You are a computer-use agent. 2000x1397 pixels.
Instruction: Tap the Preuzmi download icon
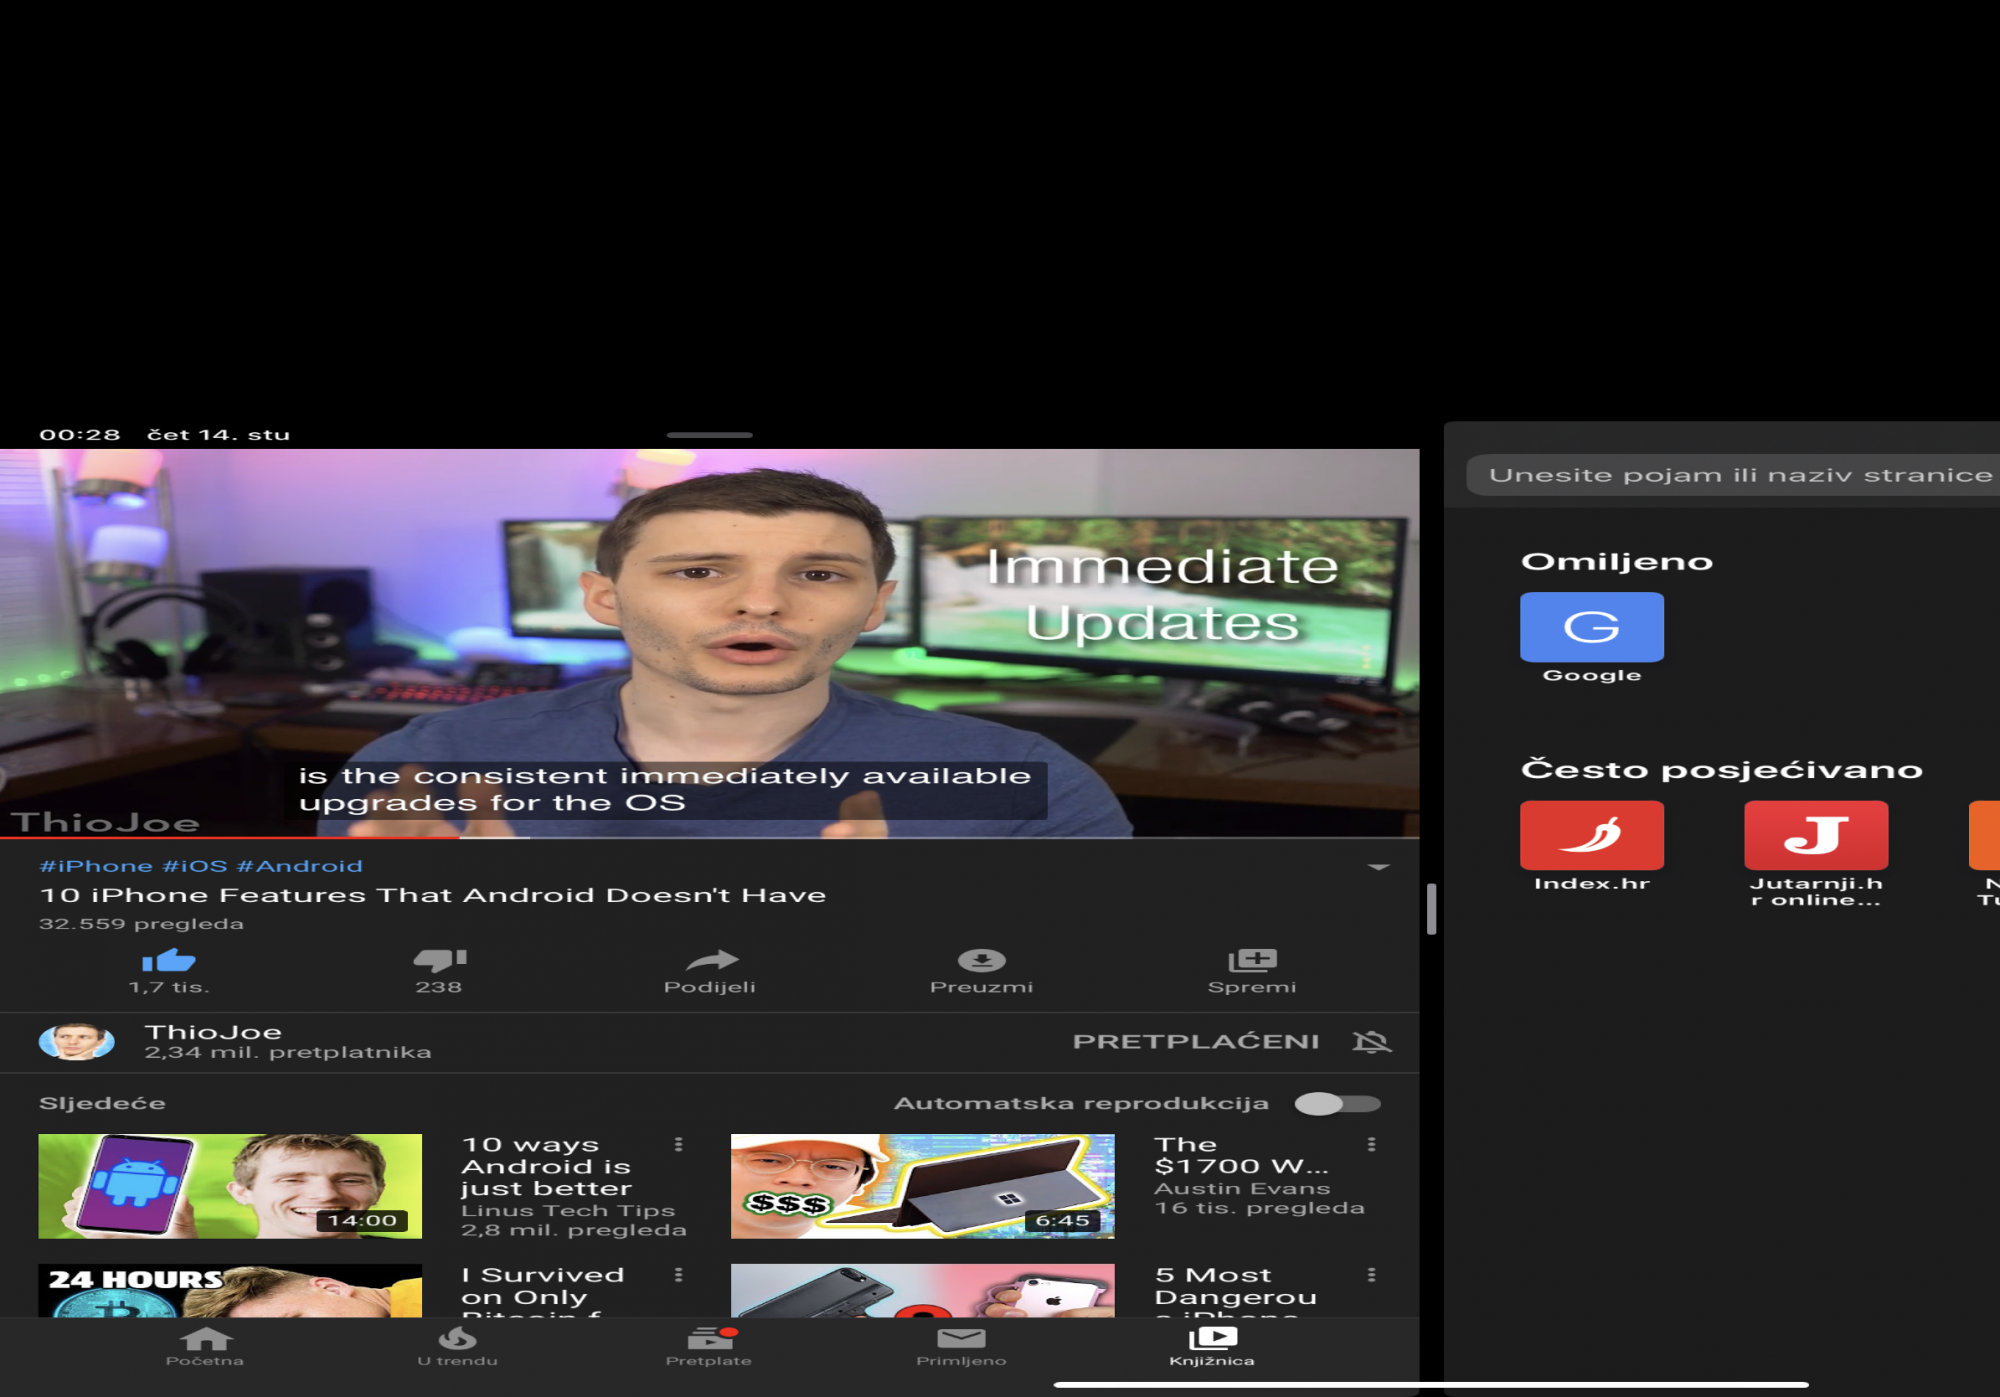click(981, 960)
